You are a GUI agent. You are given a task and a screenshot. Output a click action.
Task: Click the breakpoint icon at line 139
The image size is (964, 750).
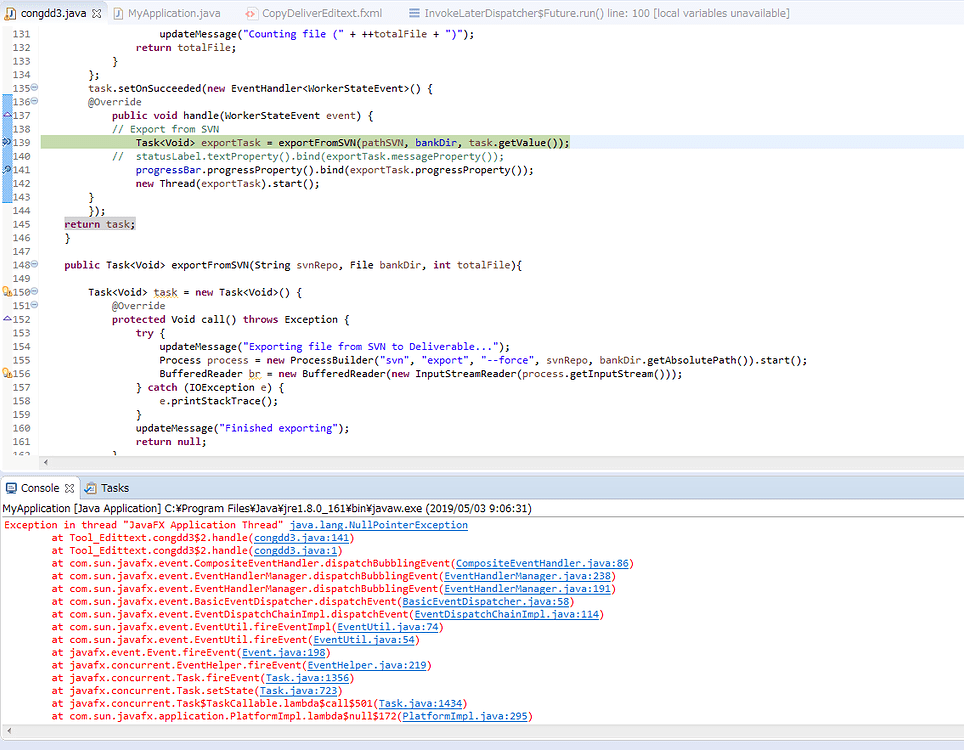pyautogui.click(x=7, y=141)
